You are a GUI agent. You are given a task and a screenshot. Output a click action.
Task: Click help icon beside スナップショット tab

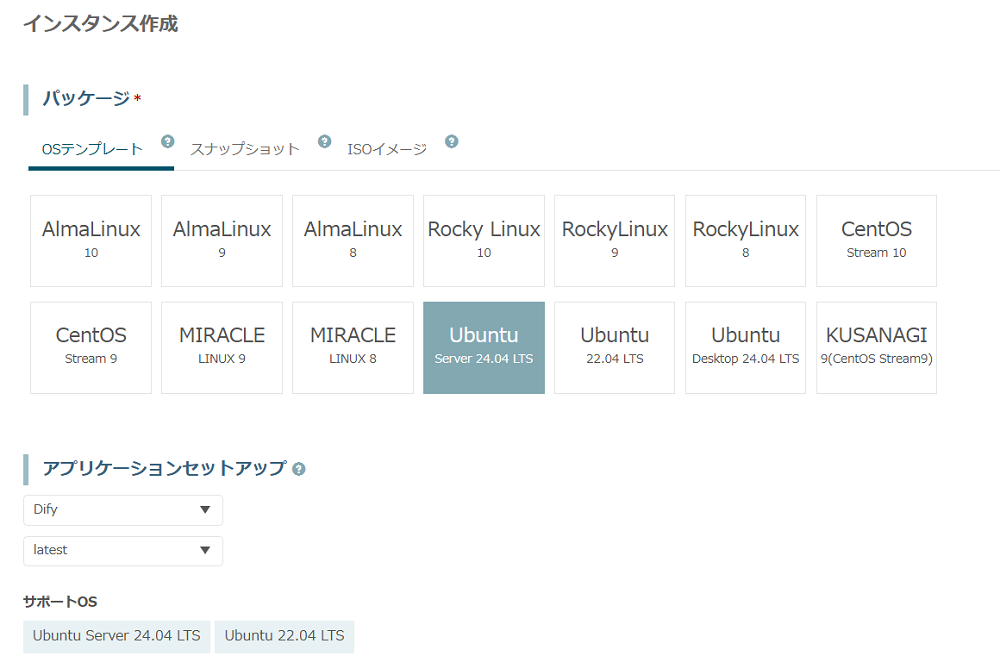(x=324, y=141)
